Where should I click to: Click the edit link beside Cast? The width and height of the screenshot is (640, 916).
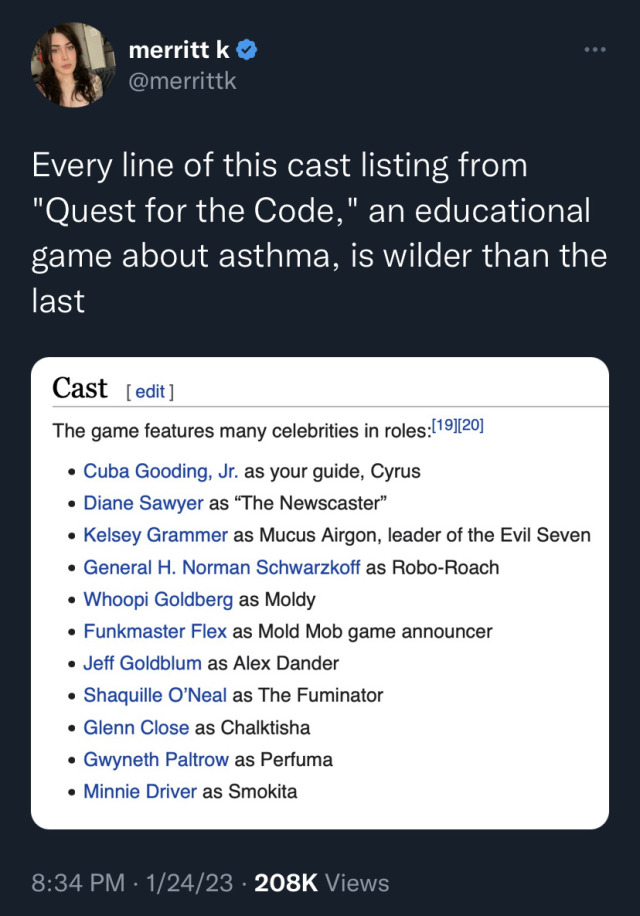click(x=150, y=391)
